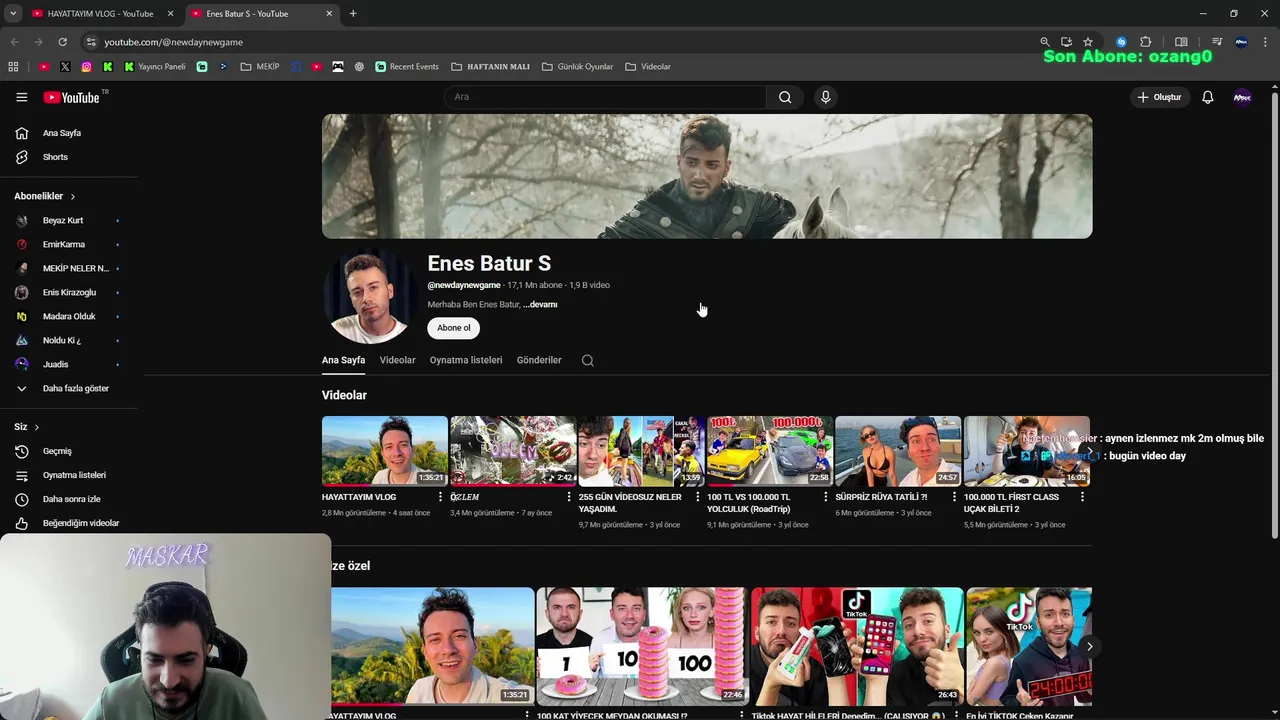Switch to the Gönderiler channel tab
The width and height of the screenshot is (1280, 720).
coord(539,360)
